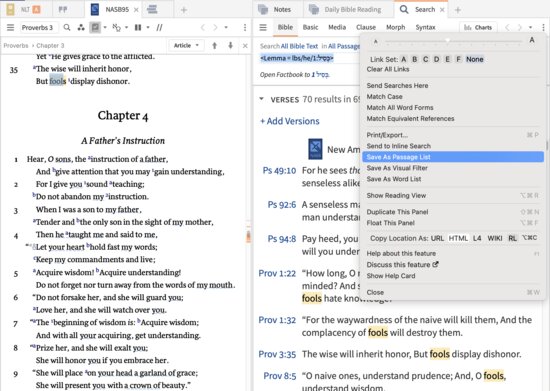The height and width of the screenshot is (391, 550).
Task: Set link set to None
Action: coord(475,59)
